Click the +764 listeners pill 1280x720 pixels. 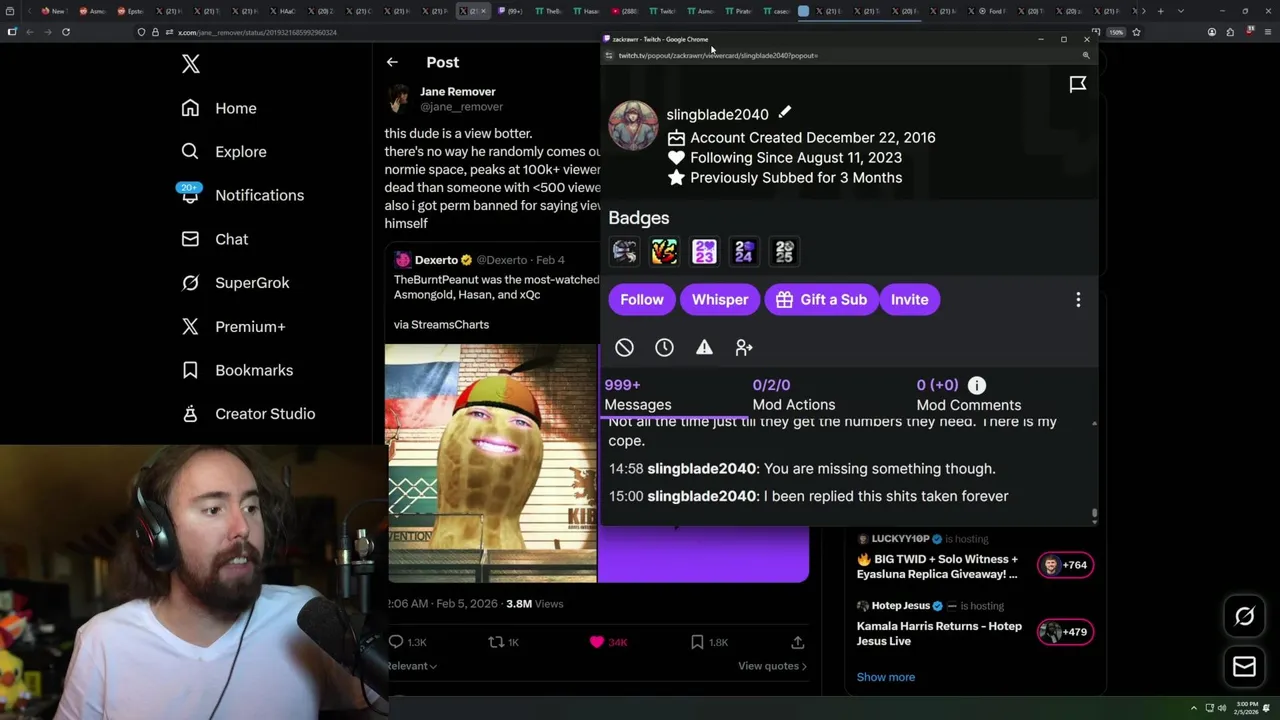pos(1065,565)
